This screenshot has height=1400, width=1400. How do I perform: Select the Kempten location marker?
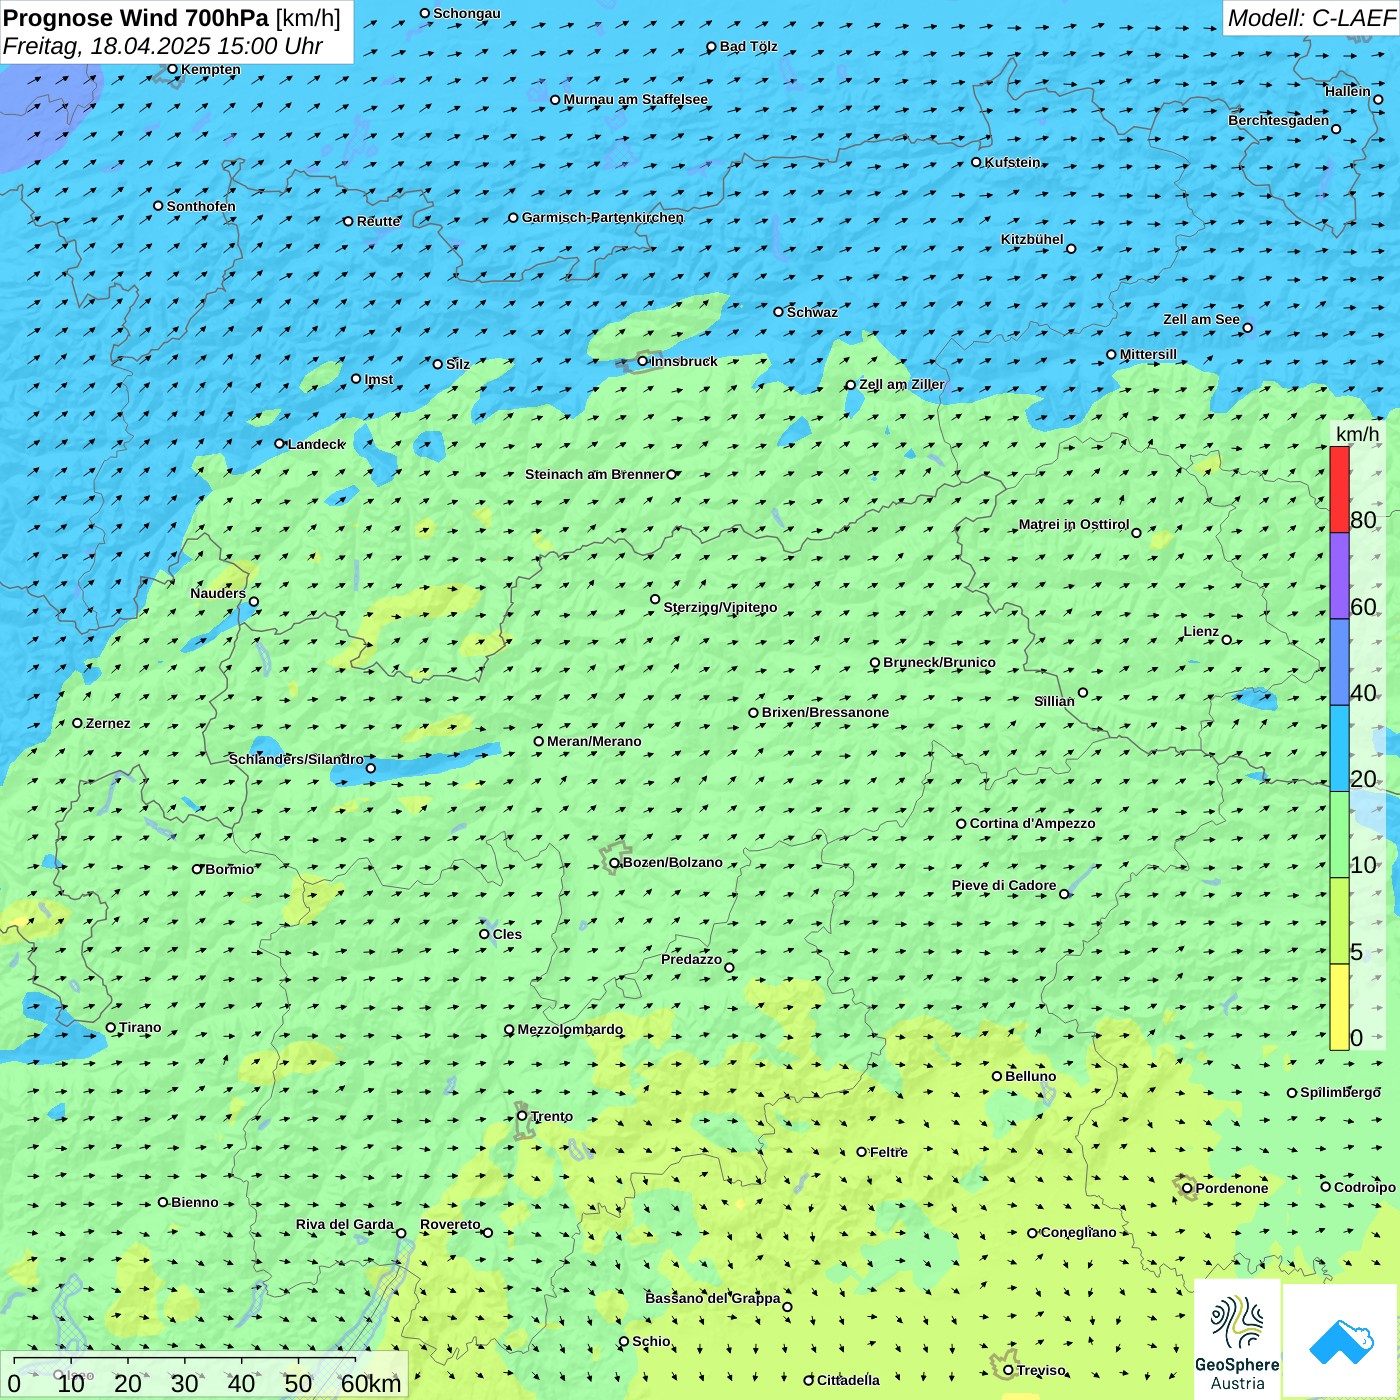[173, 70]
